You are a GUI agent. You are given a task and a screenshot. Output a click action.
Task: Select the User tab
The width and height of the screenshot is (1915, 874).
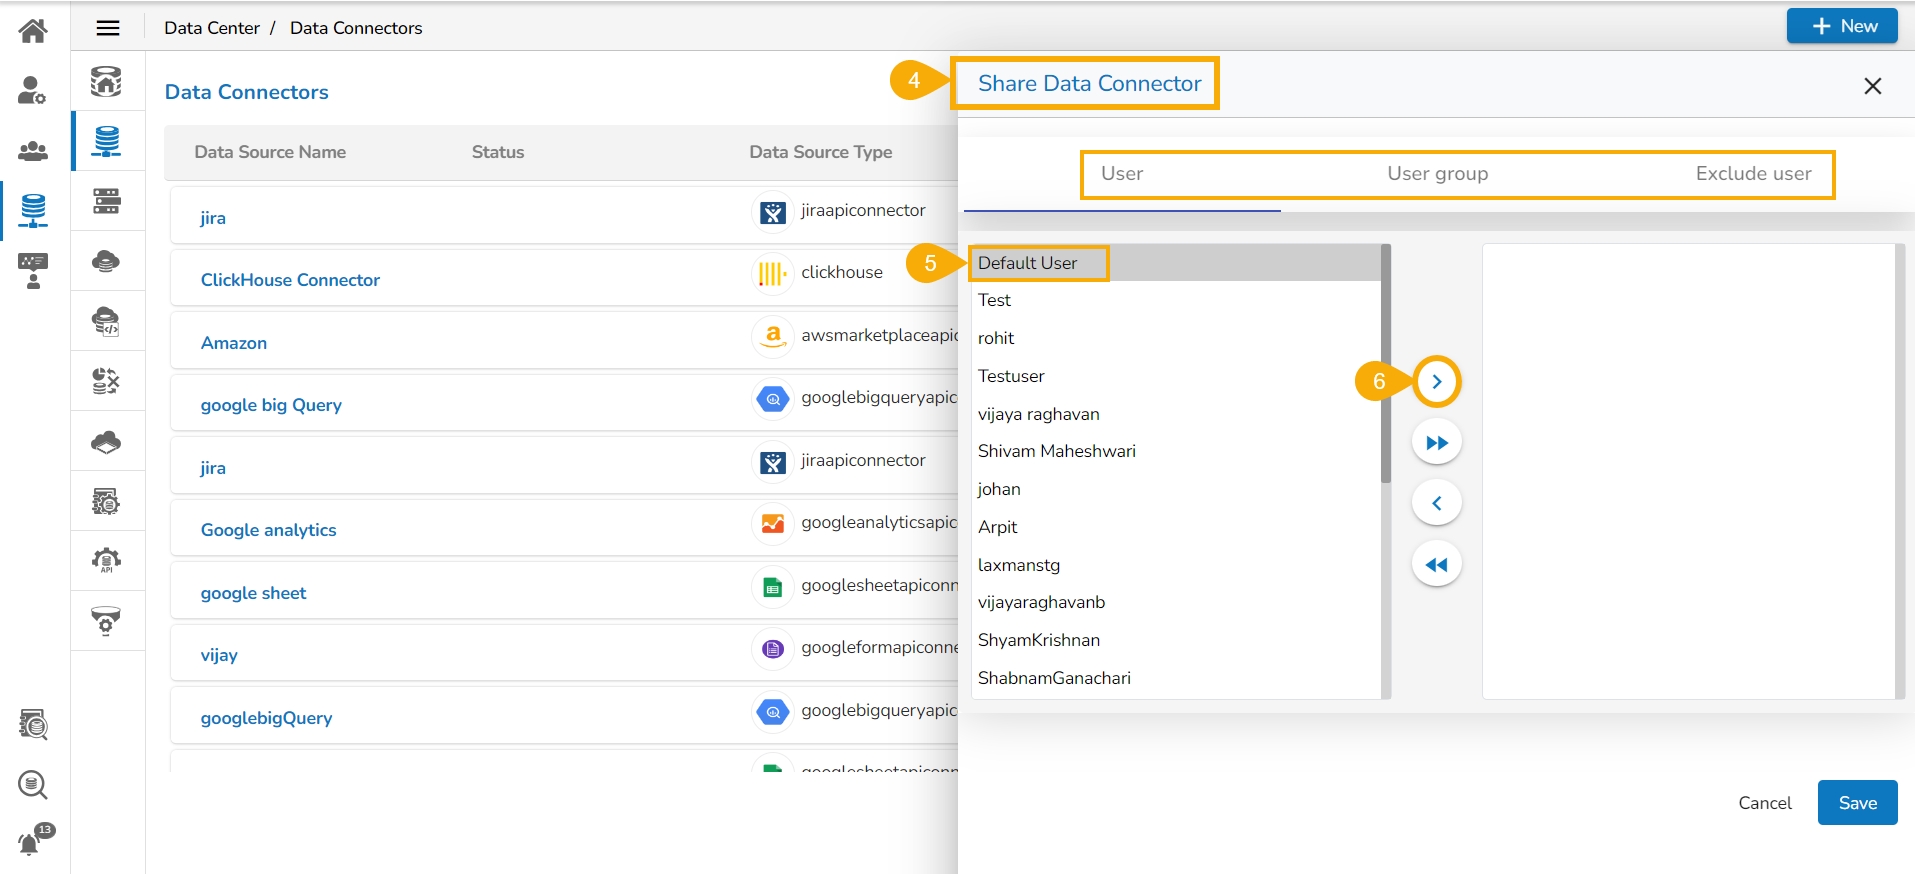coord(1122,174)
